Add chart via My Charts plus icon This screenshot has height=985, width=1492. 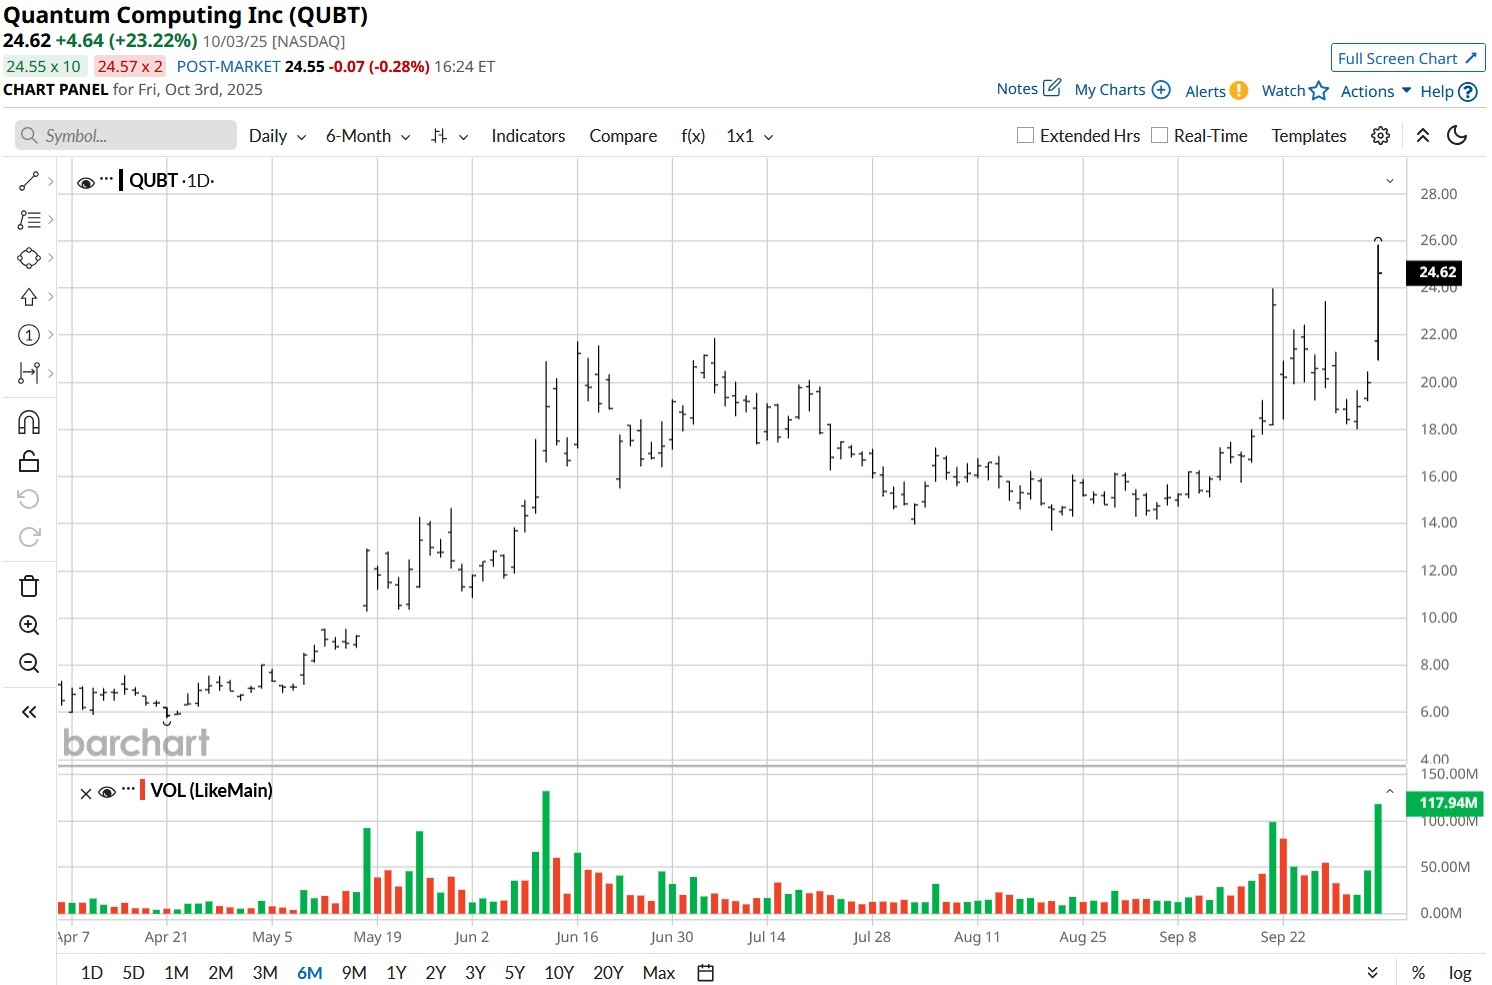pos(1161,89)
